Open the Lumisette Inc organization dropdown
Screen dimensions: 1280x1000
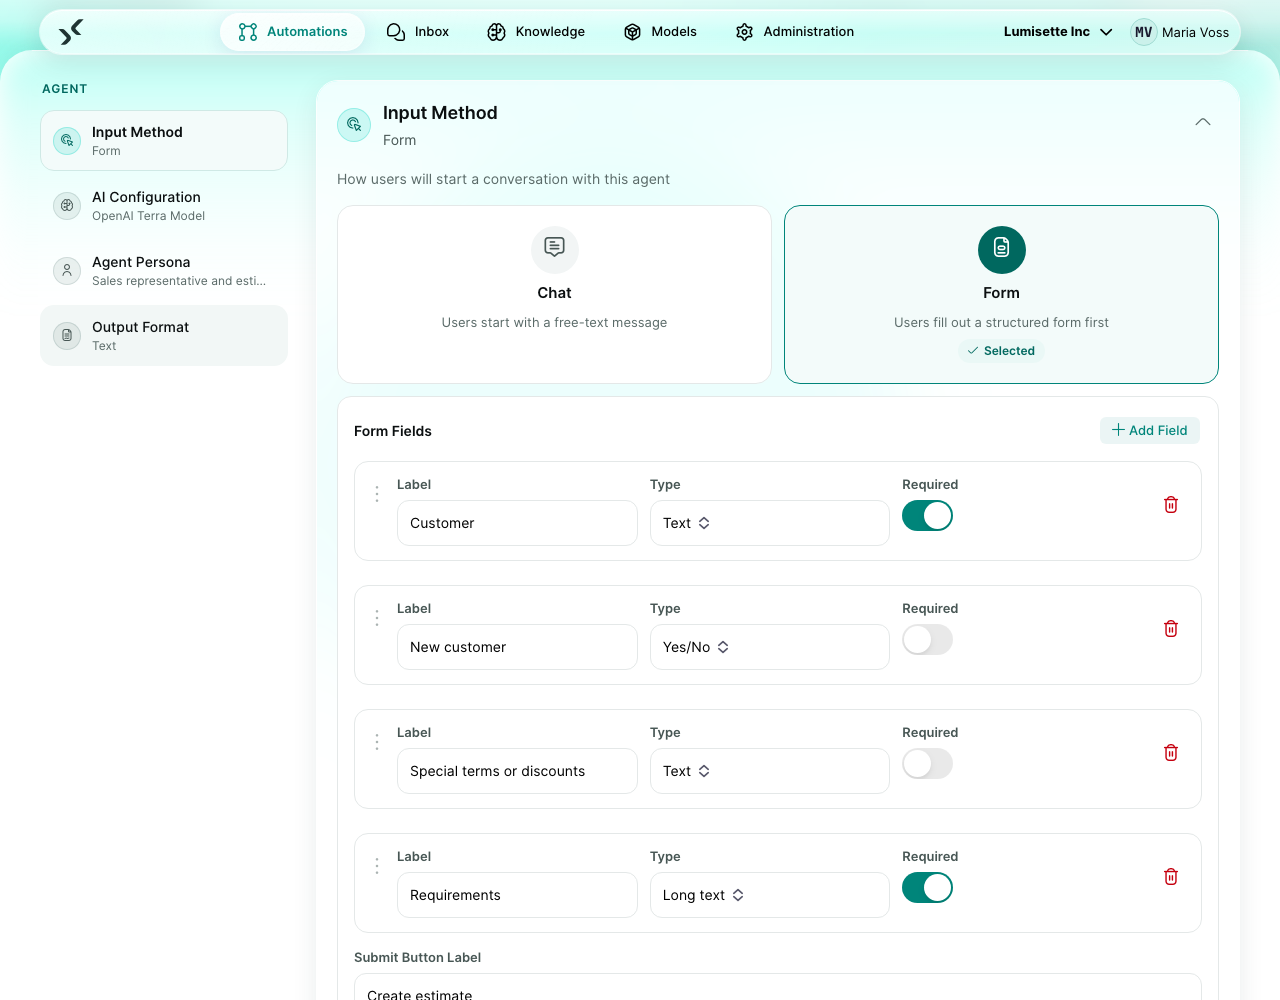[1058, 32]
